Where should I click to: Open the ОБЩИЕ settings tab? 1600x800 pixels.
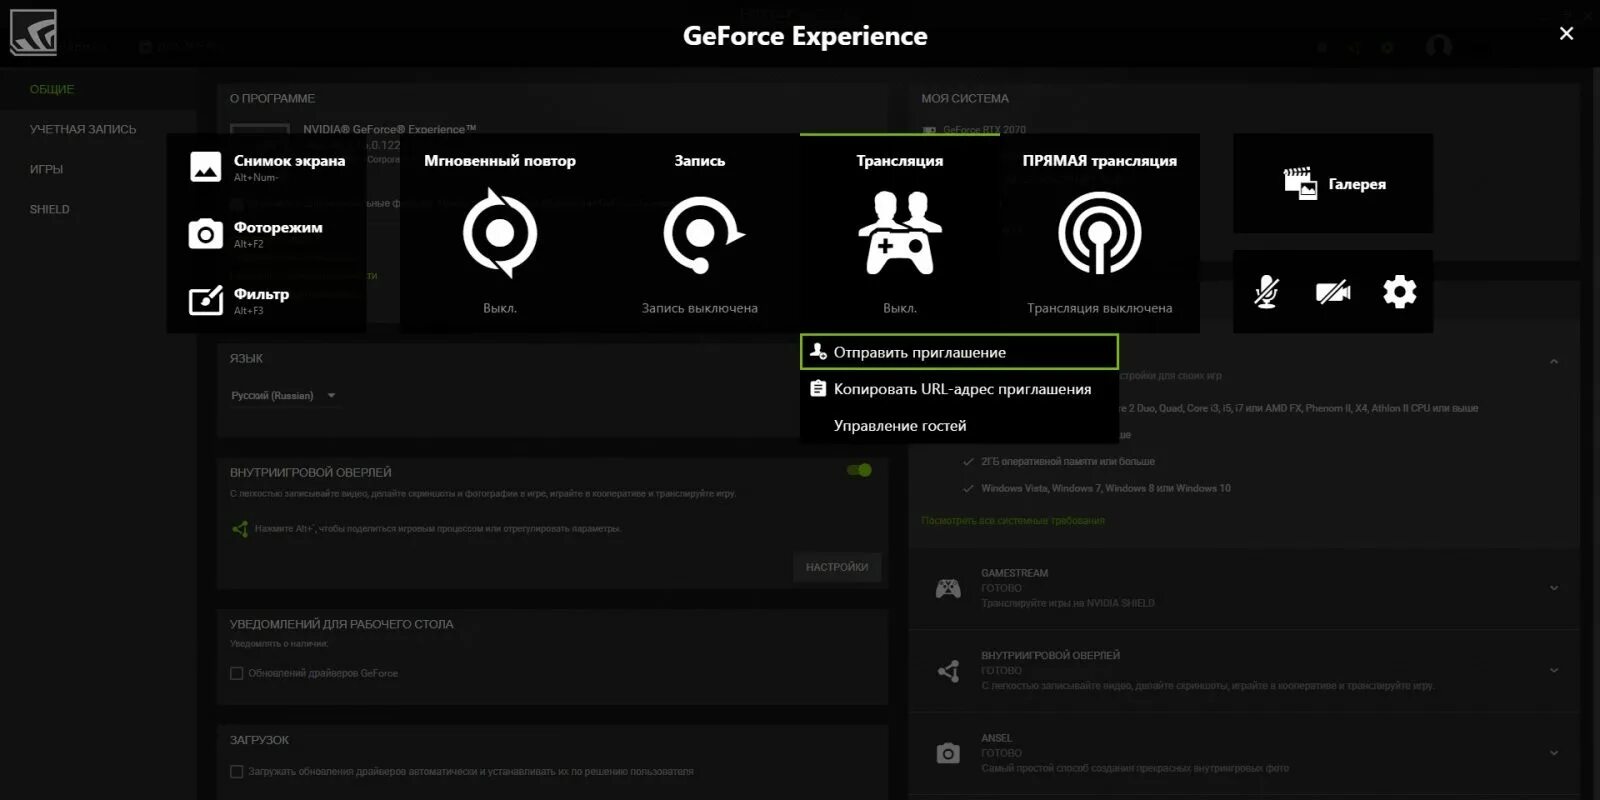52,89
